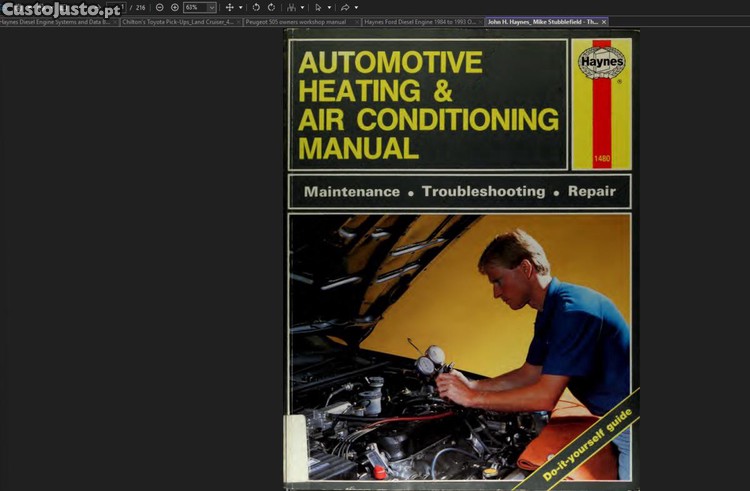Image resolution: width=750 pixels, height=491 pixels.
Task: Click the share arrow icon
Action: (345, 7)
